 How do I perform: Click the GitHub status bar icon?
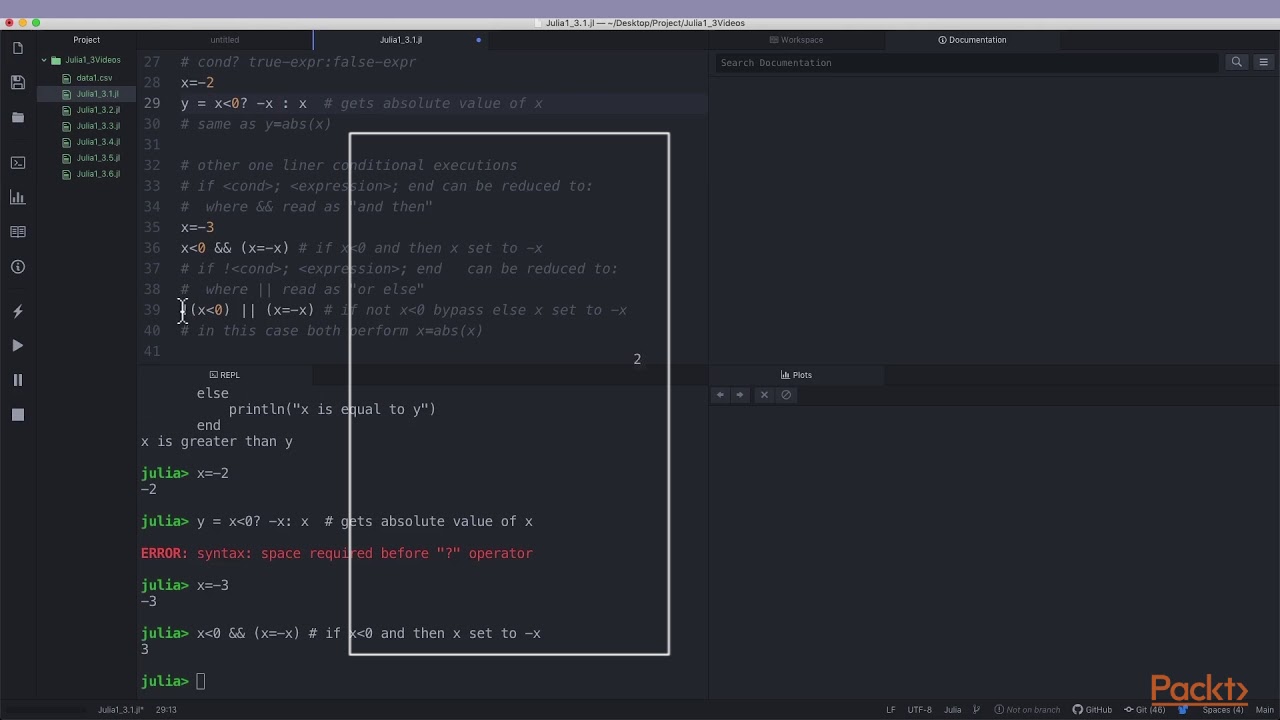pyautogui.click(x=1092, y=710)
